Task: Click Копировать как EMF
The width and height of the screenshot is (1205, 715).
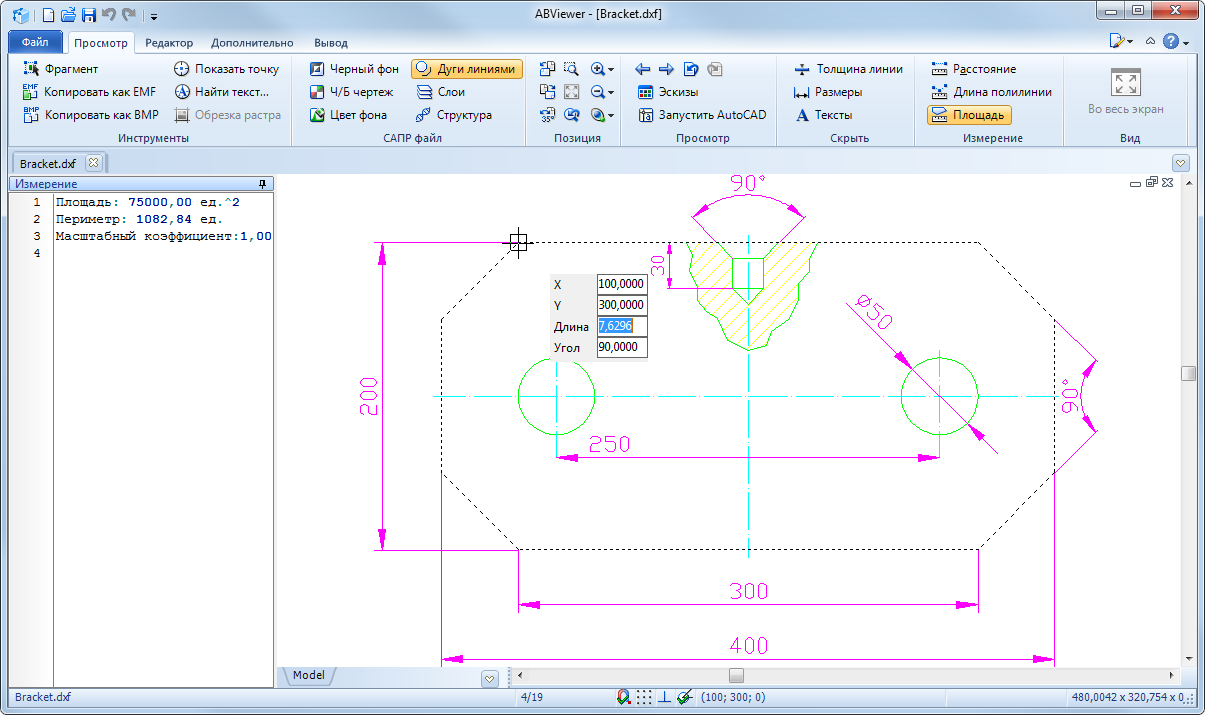Action: coord(89,92)
